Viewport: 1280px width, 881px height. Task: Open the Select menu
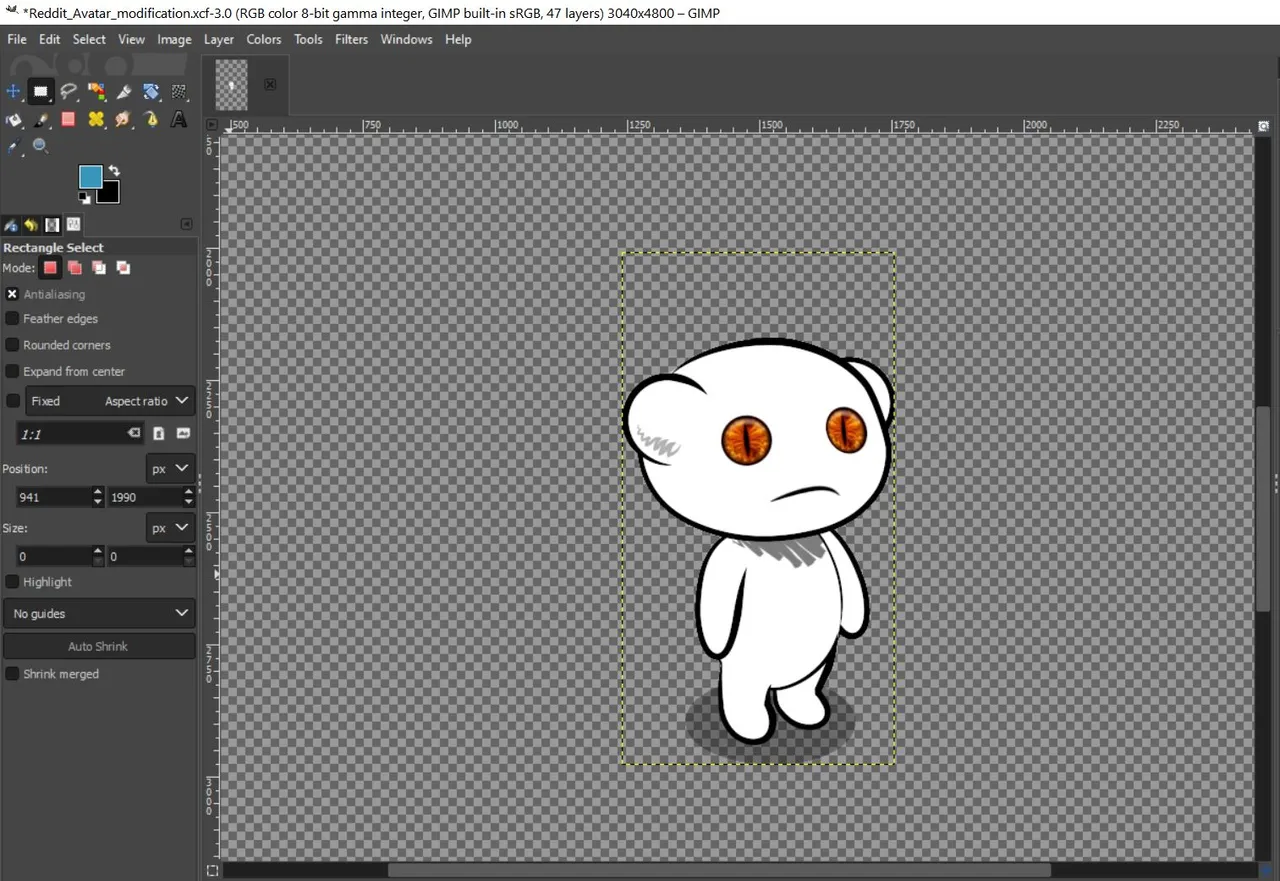point(89,39)
